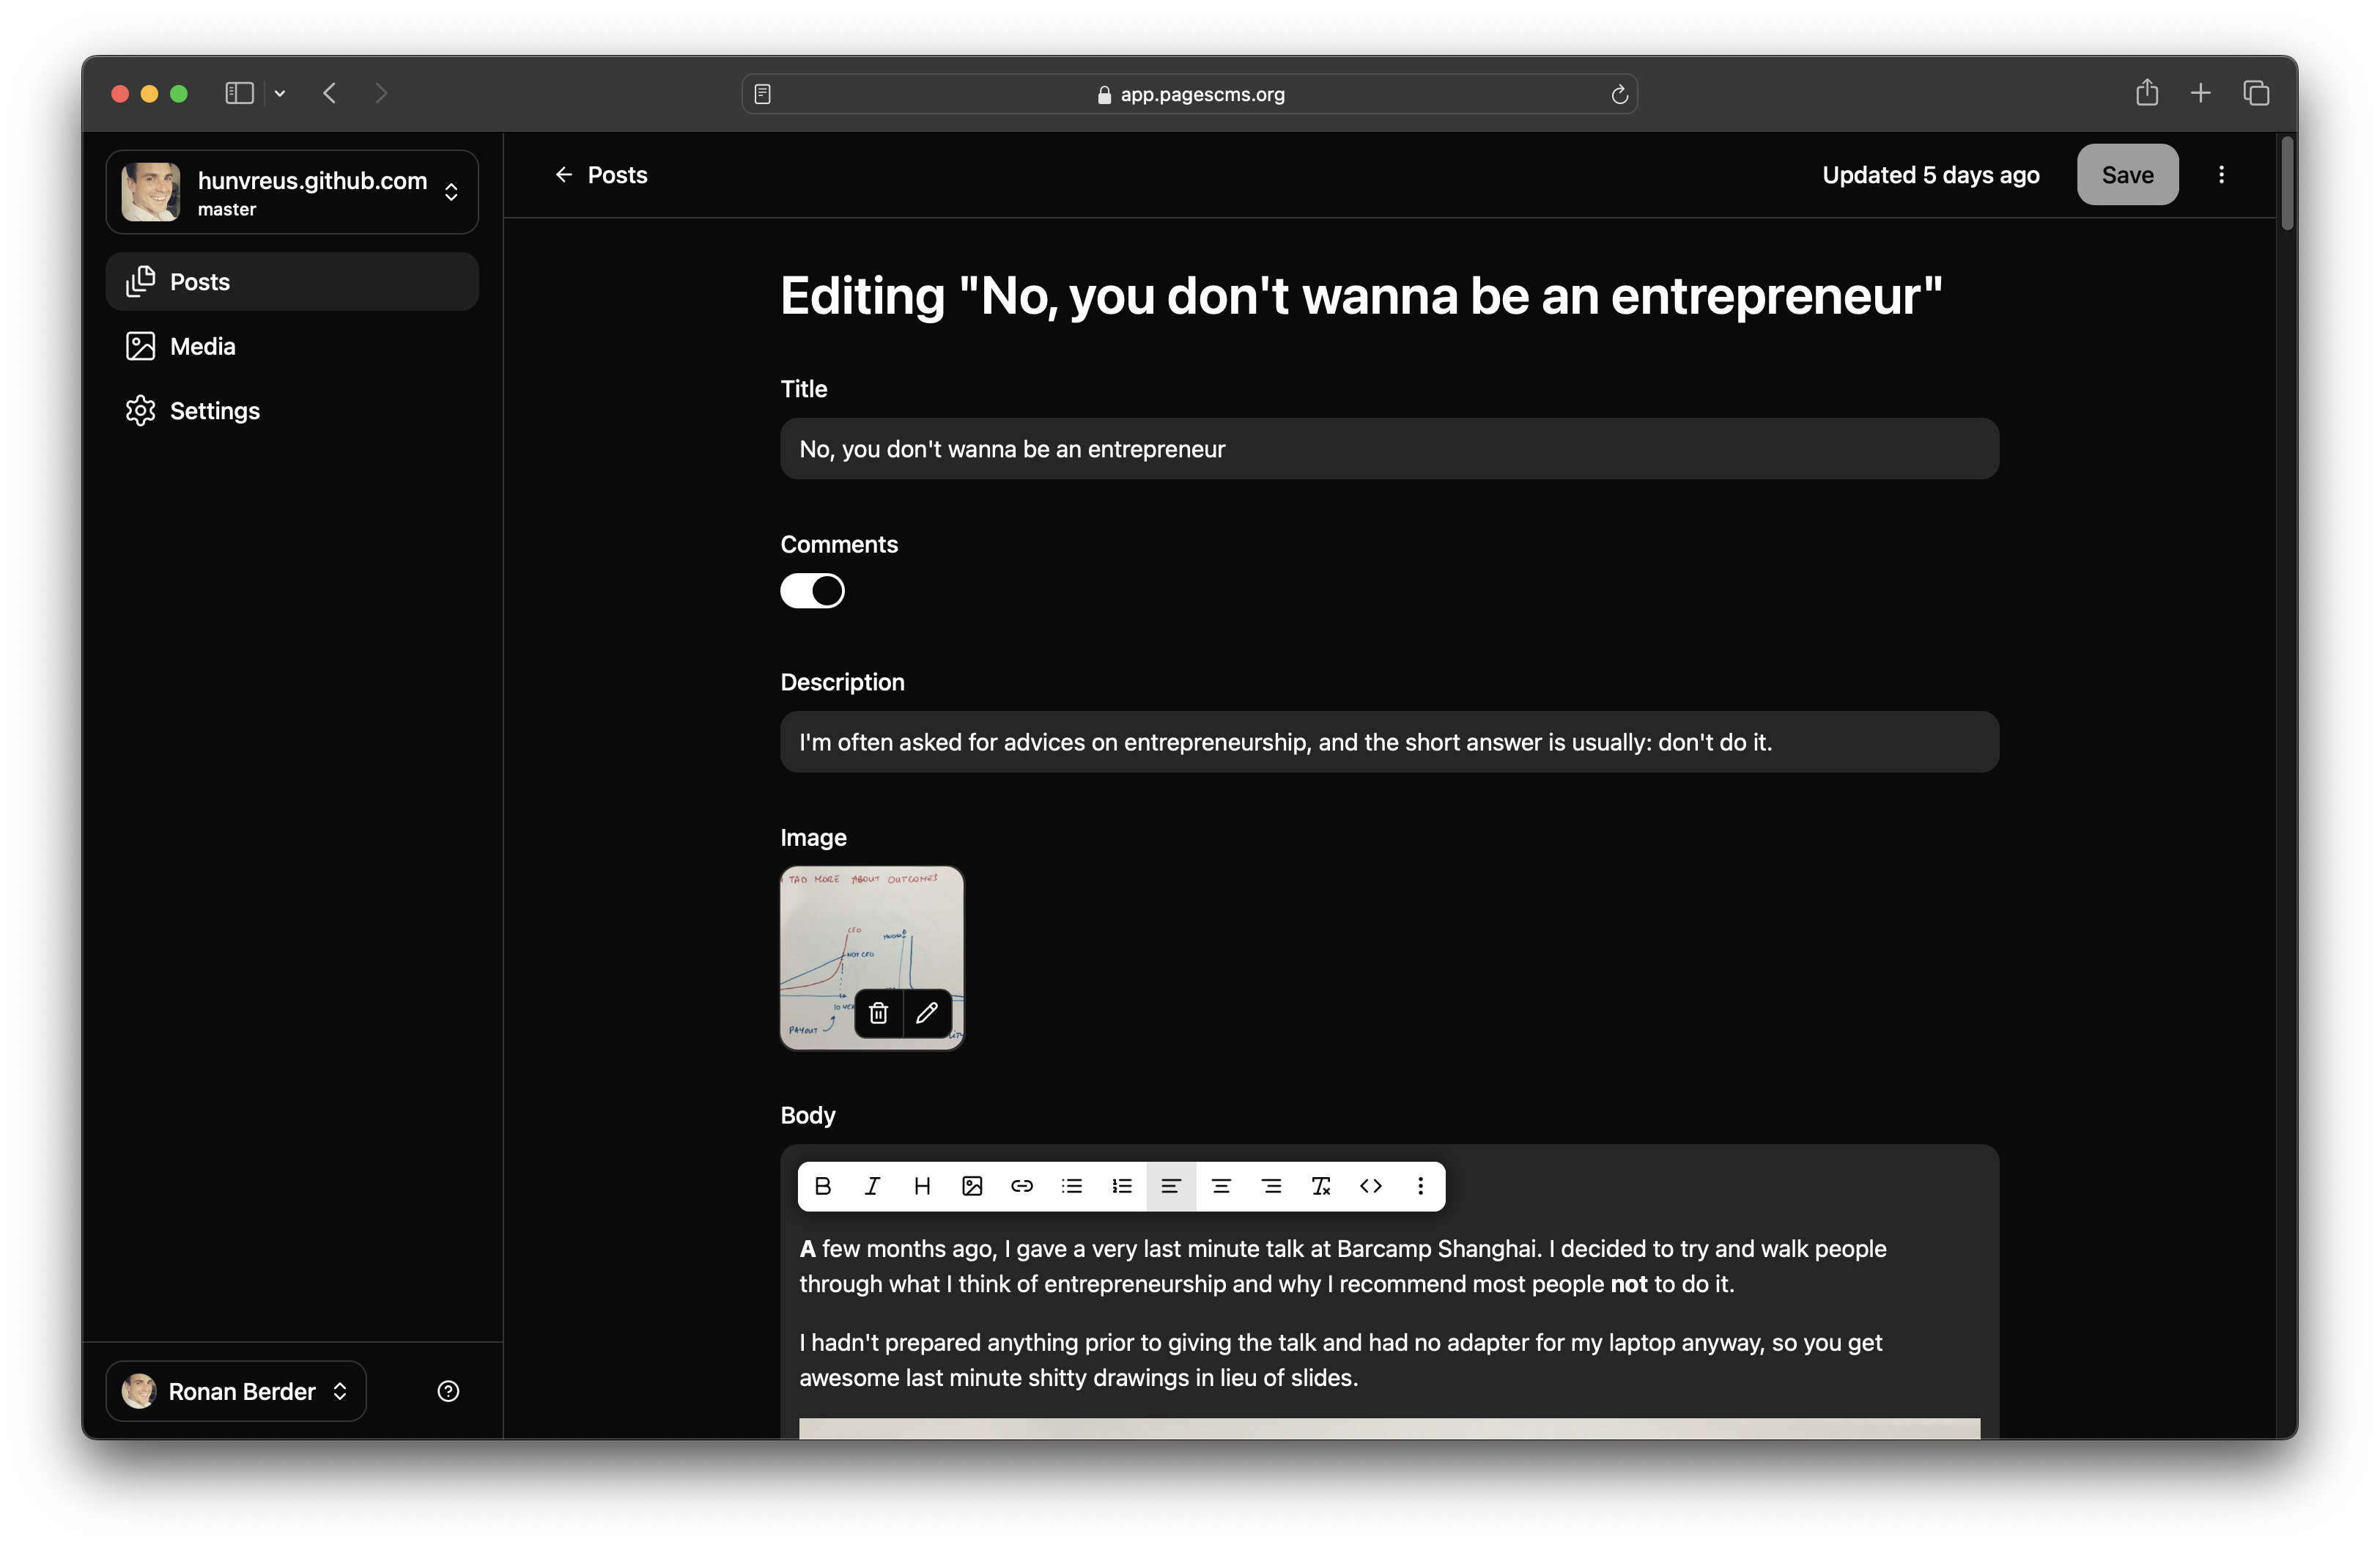This screenshot has height=1548, width=2380.
Task: Add a hyperlink in Body editor
Action: click(1022, 1186)
